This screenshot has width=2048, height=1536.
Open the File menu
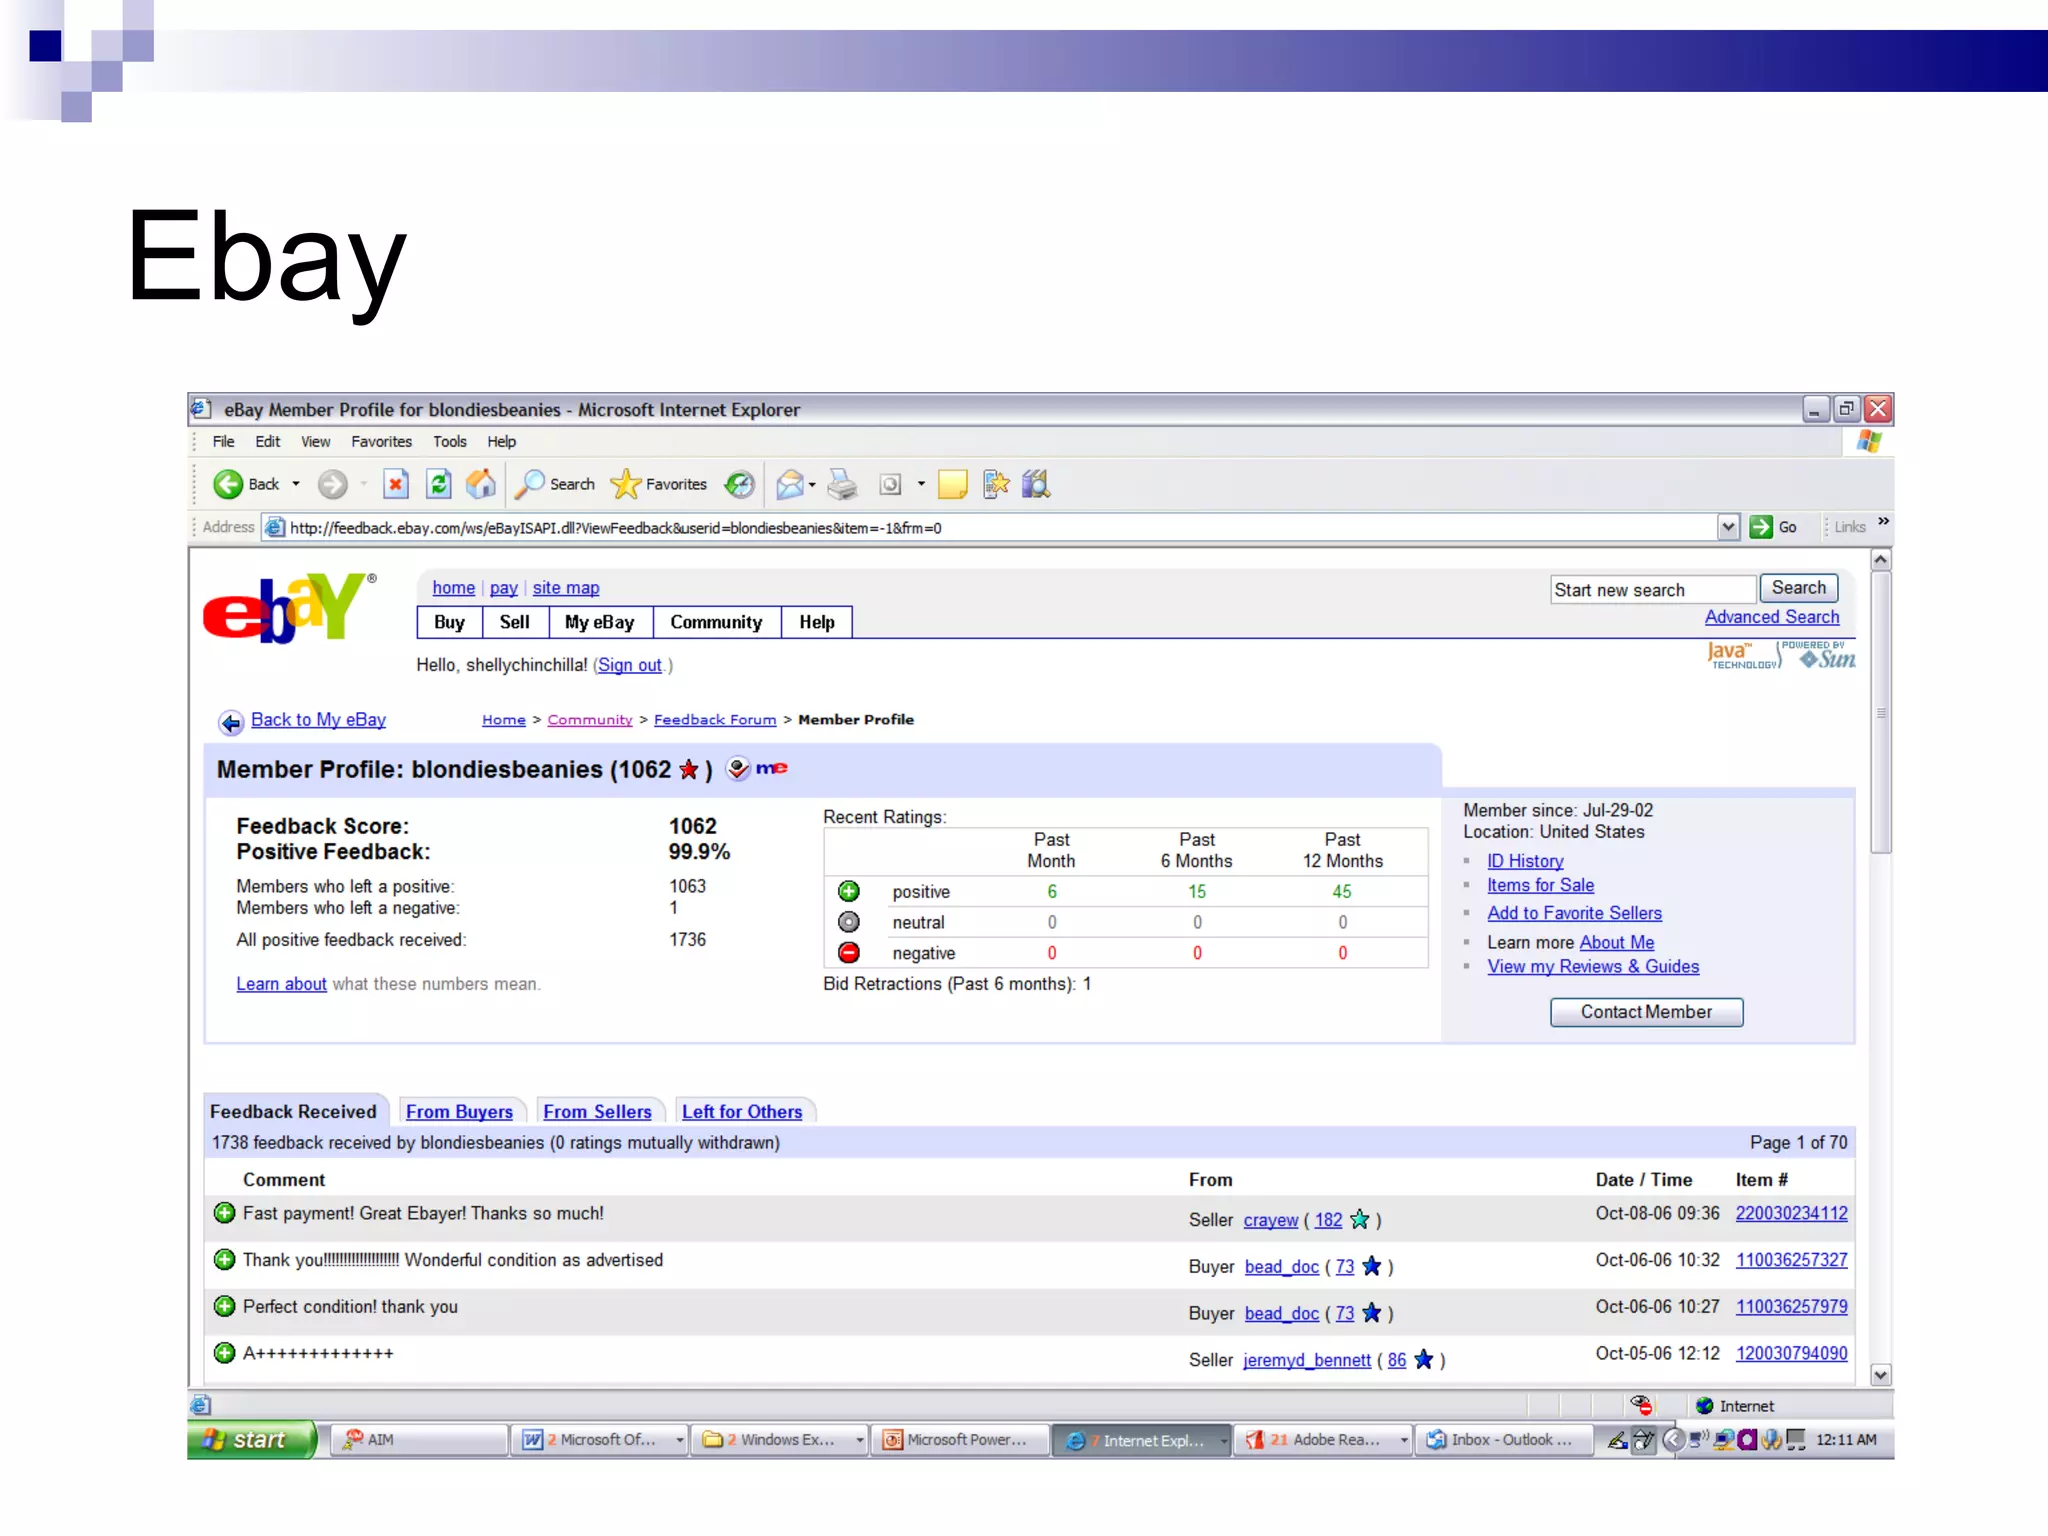[x=223, y=441]
